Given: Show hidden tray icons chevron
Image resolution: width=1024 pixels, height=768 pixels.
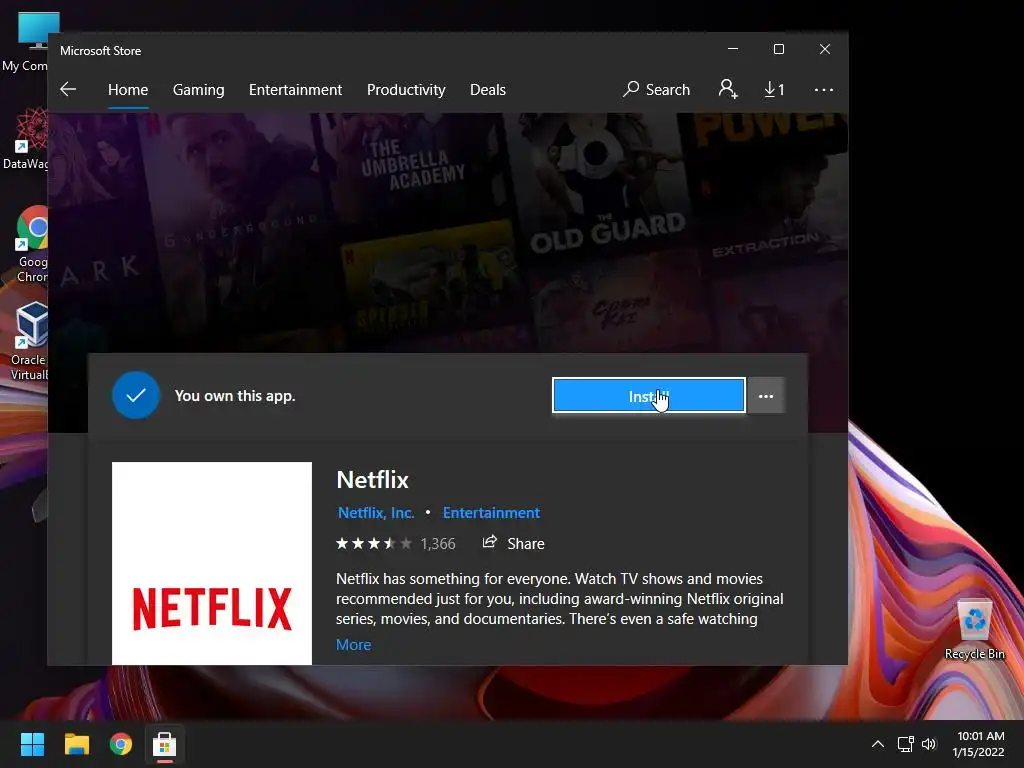Looking at the screenshot, I should (878, 744).
